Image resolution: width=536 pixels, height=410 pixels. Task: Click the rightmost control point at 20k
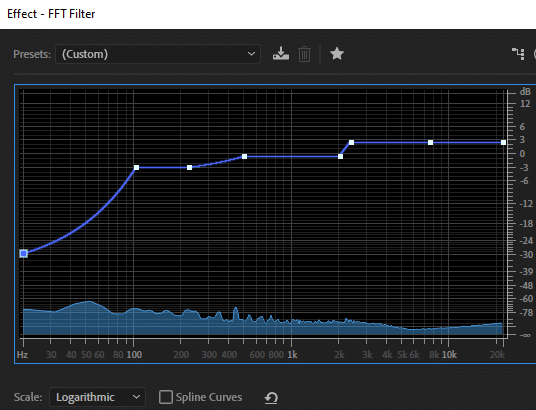pyautogui.click(x=503, y=142)
